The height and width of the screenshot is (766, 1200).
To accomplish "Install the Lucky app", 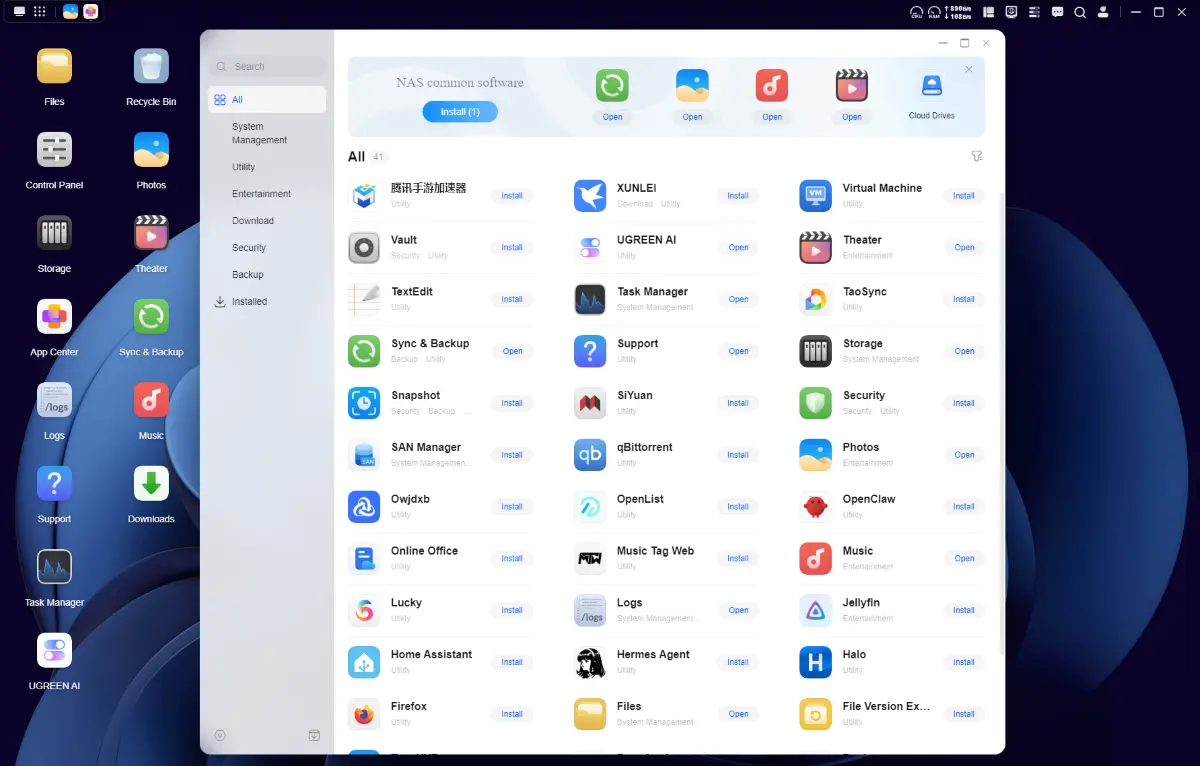I will (x=512, y=610).
